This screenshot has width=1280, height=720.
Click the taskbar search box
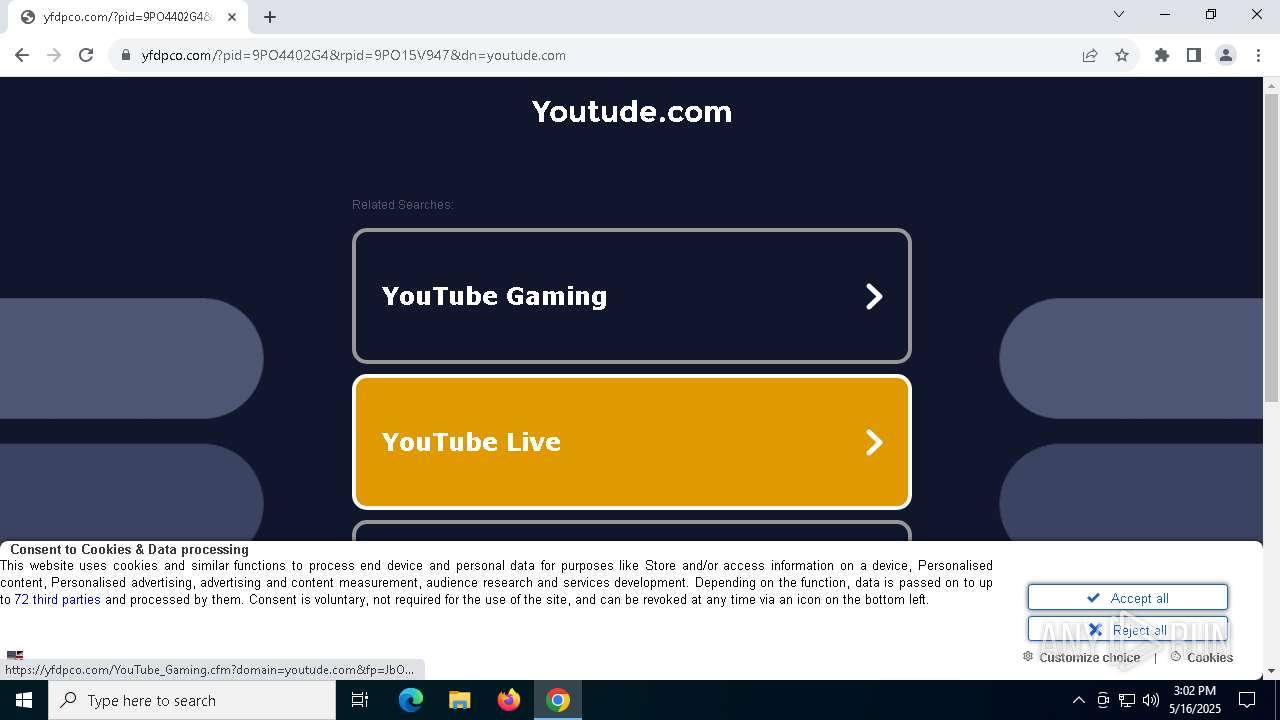[192, 700]
